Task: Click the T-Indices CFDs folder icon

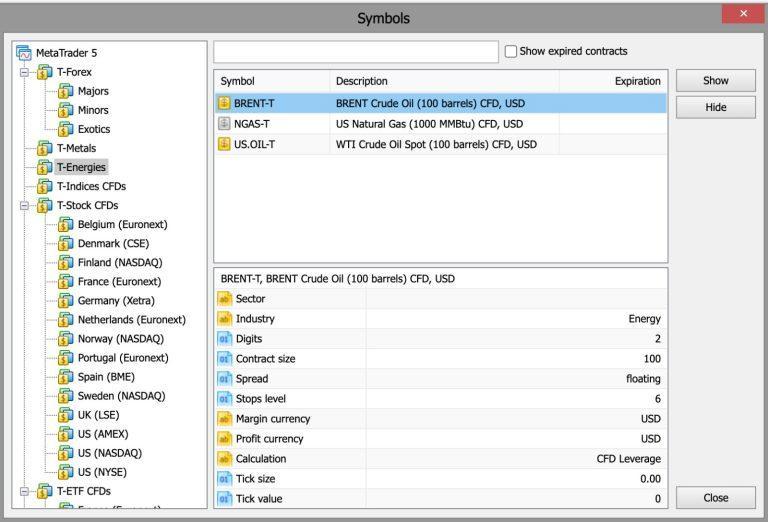Action: [45, 186]
